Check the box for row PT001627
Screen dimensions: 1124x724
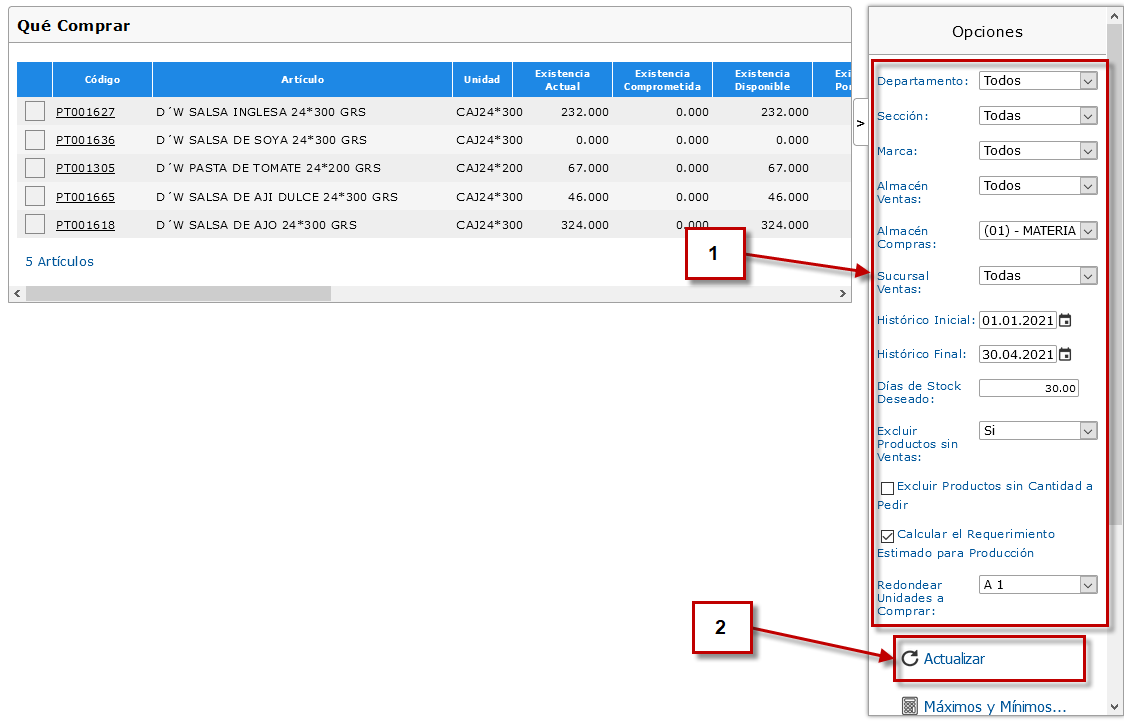coord(35,112)
